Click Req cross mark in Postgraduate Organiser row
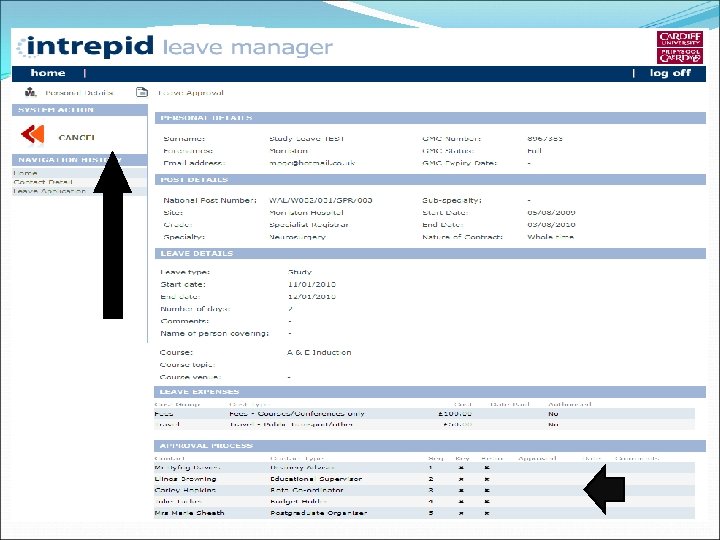This screenshot has height=540, width=720. (461, 513)
